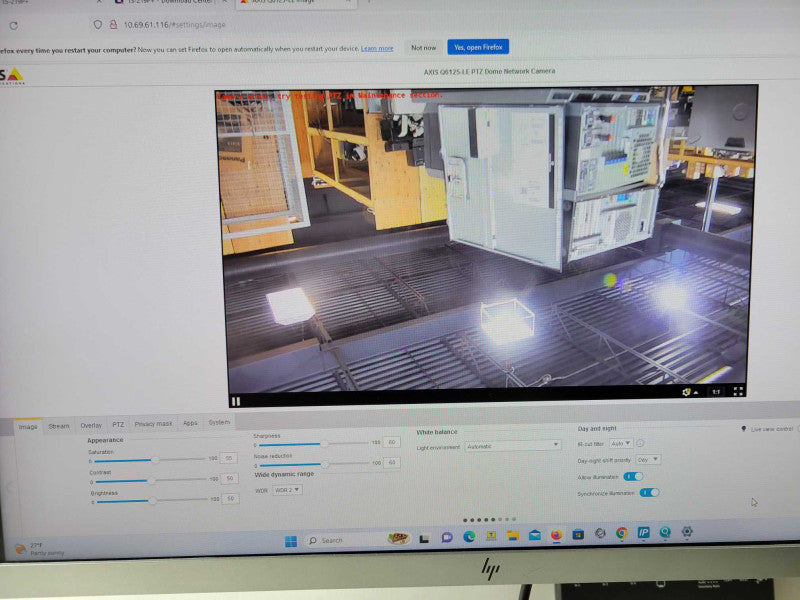The width and height of the screenshot is (800, 600).
Task: Click the Contrast value field
Action: 230,478
